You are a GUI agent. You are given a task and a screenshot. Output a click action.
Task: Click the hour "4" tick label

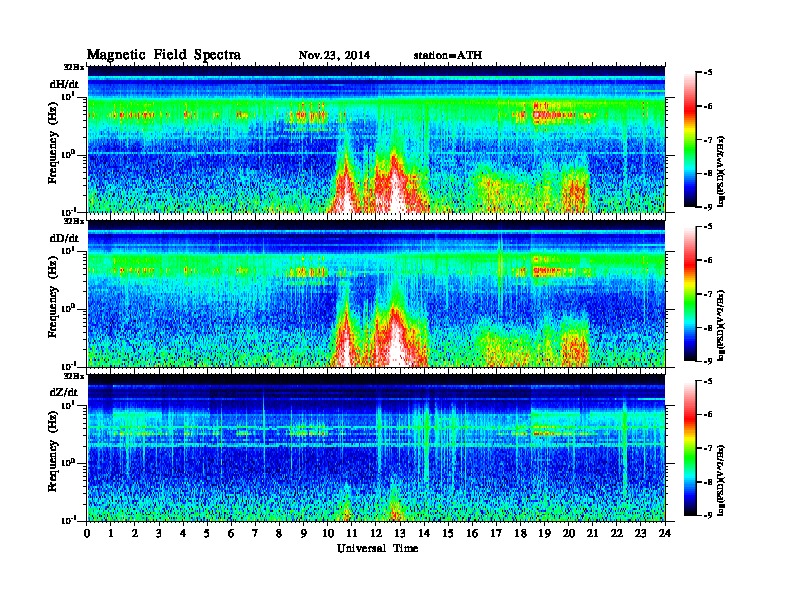coord(183,534)
